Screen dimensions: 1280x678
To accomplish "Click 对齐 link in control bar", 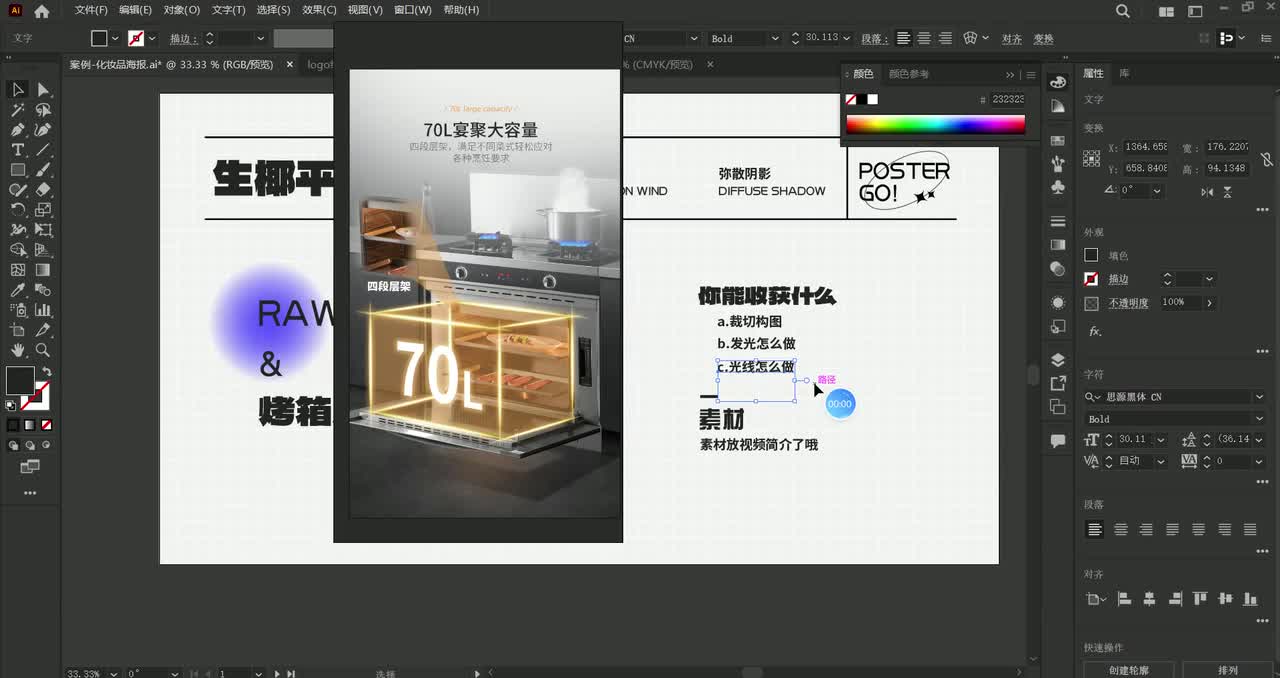I will (x=1012, y=39).
